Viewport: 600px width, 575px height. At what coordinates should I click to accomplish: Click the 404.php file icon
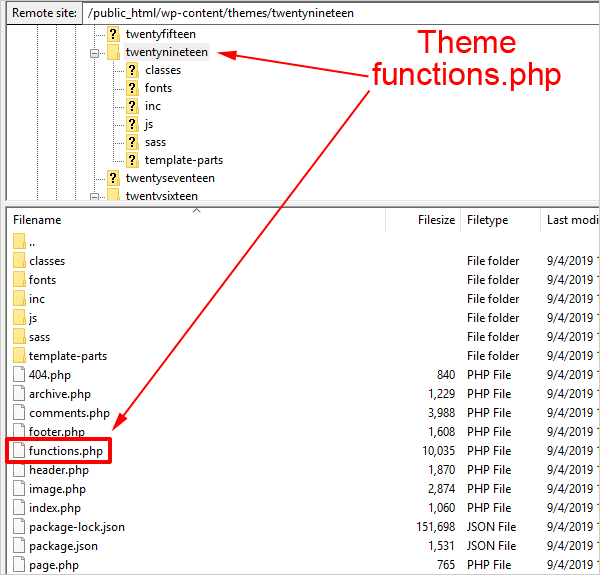click(19, 375)
